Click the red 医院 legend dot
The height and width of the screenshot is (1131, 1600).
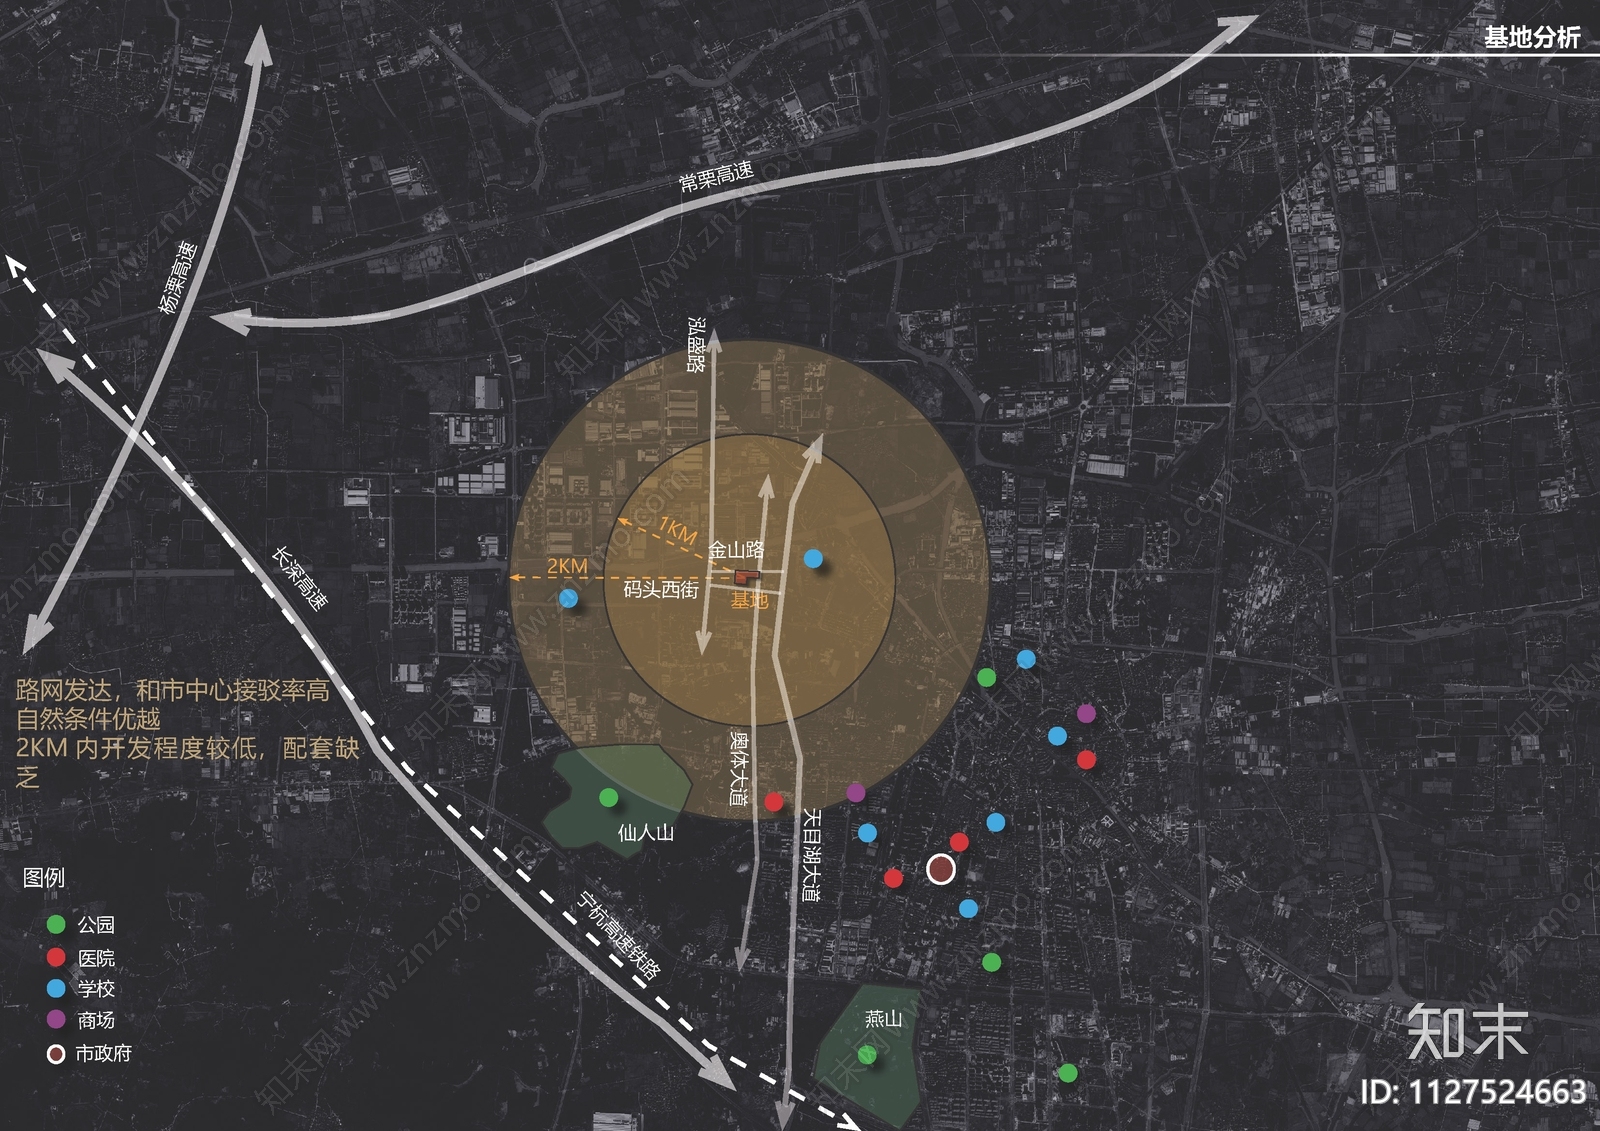[56, 957]
